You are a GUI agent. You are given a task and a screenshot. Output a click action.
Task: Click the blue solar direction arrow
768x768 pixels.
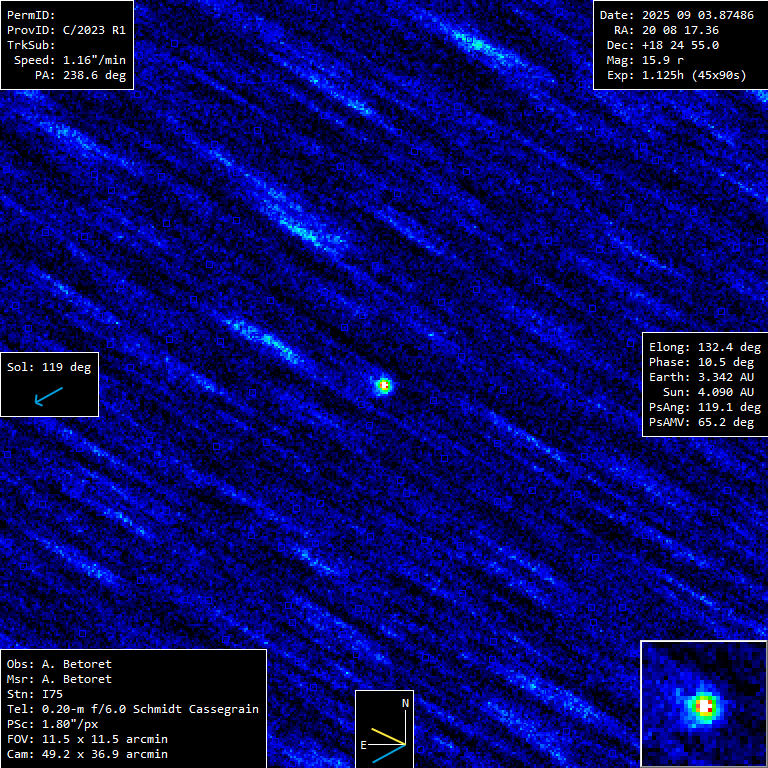(48, 398)
